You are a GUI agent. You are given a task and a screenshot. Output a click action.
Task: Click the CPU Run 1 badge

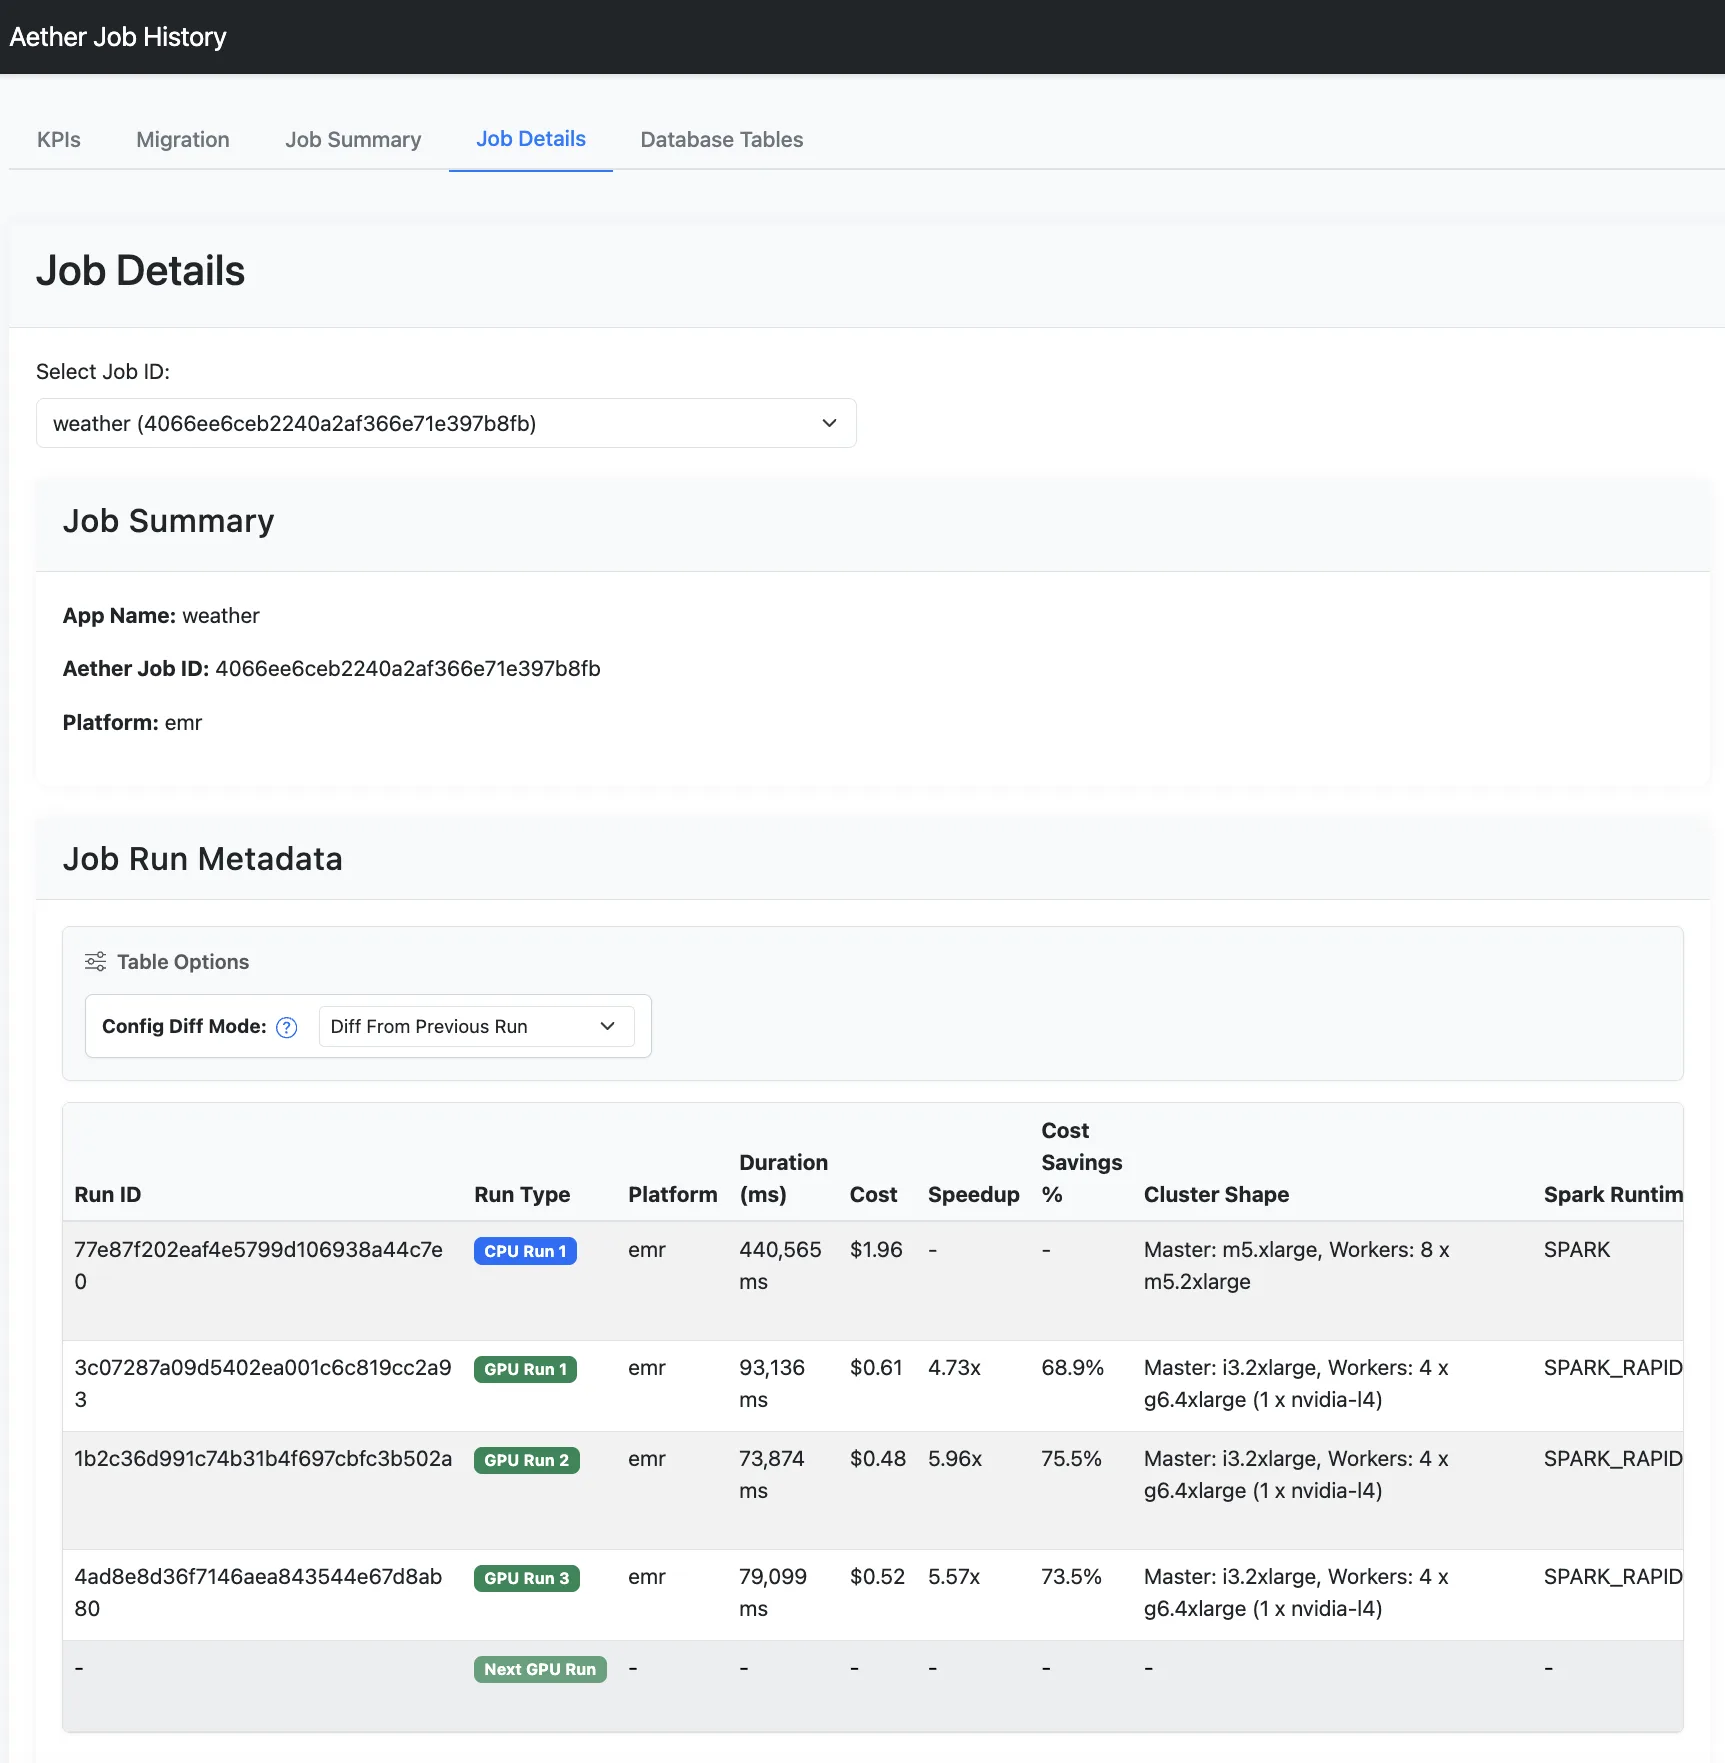[524, 1250]
